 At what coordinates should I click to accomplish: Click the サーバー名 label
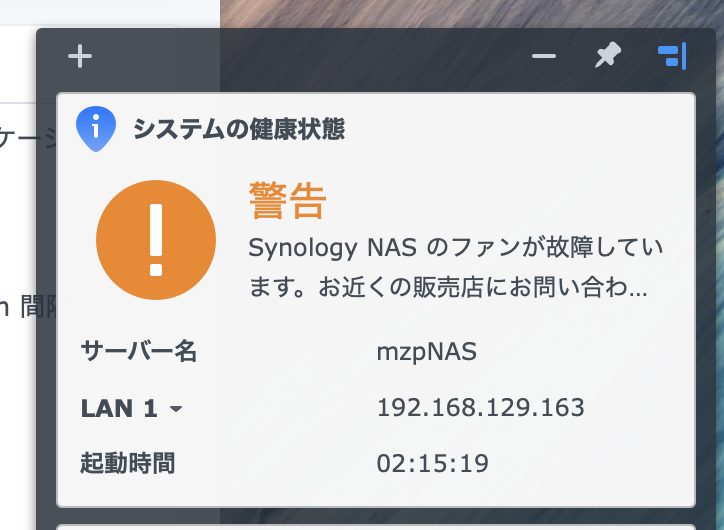pos(139,351)
